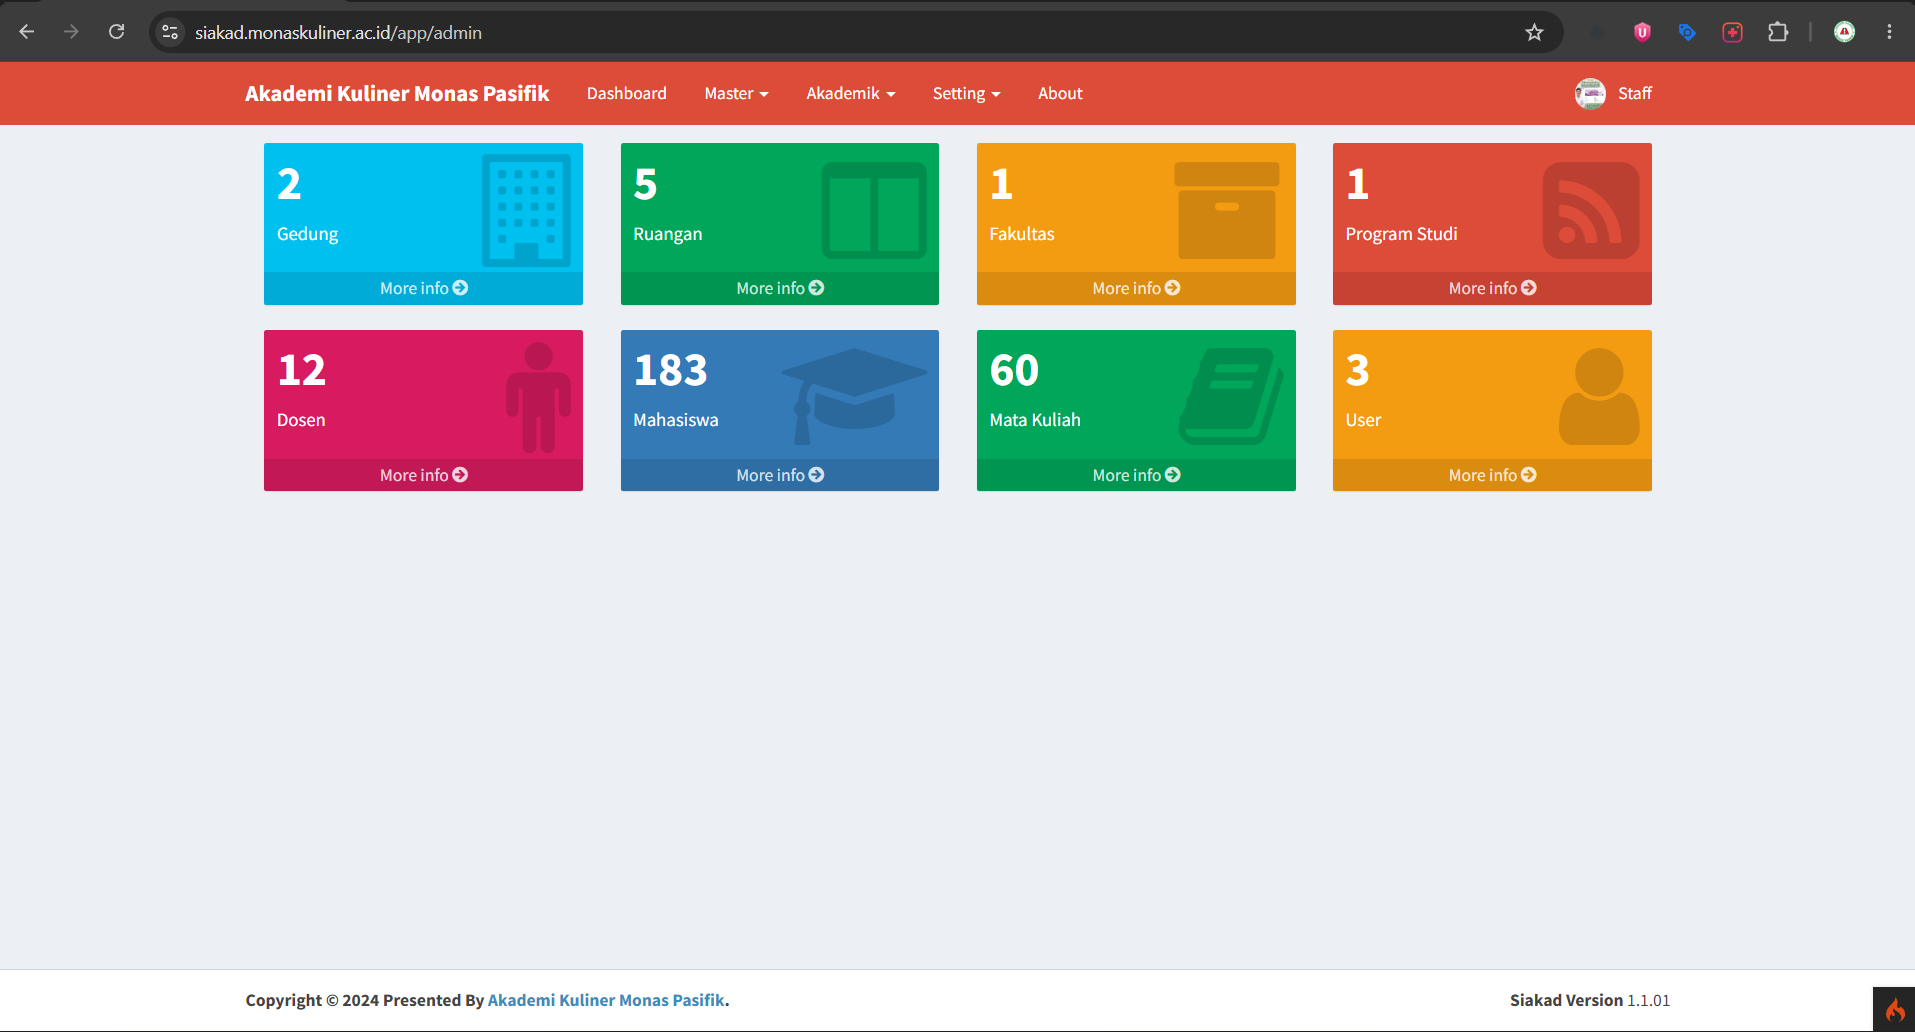Open More info for Mahasiswa
1915x1032 pixels.
pyautogui.click(x=780, y=475)
